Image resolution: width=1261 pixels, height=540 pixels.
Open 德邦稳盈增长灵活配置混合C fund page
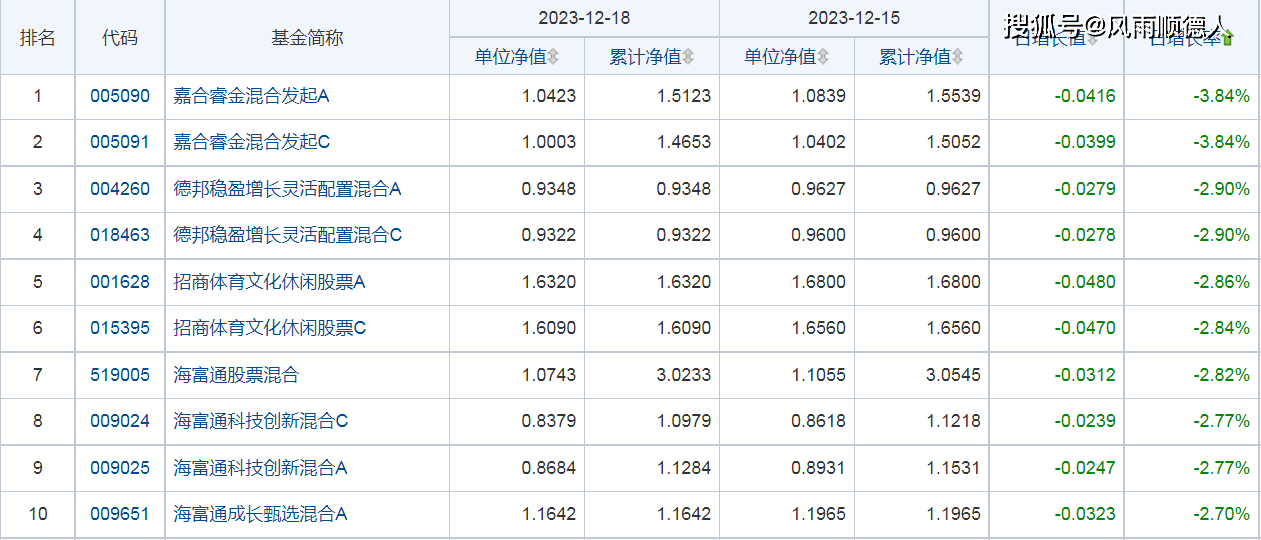pos(288,235)
